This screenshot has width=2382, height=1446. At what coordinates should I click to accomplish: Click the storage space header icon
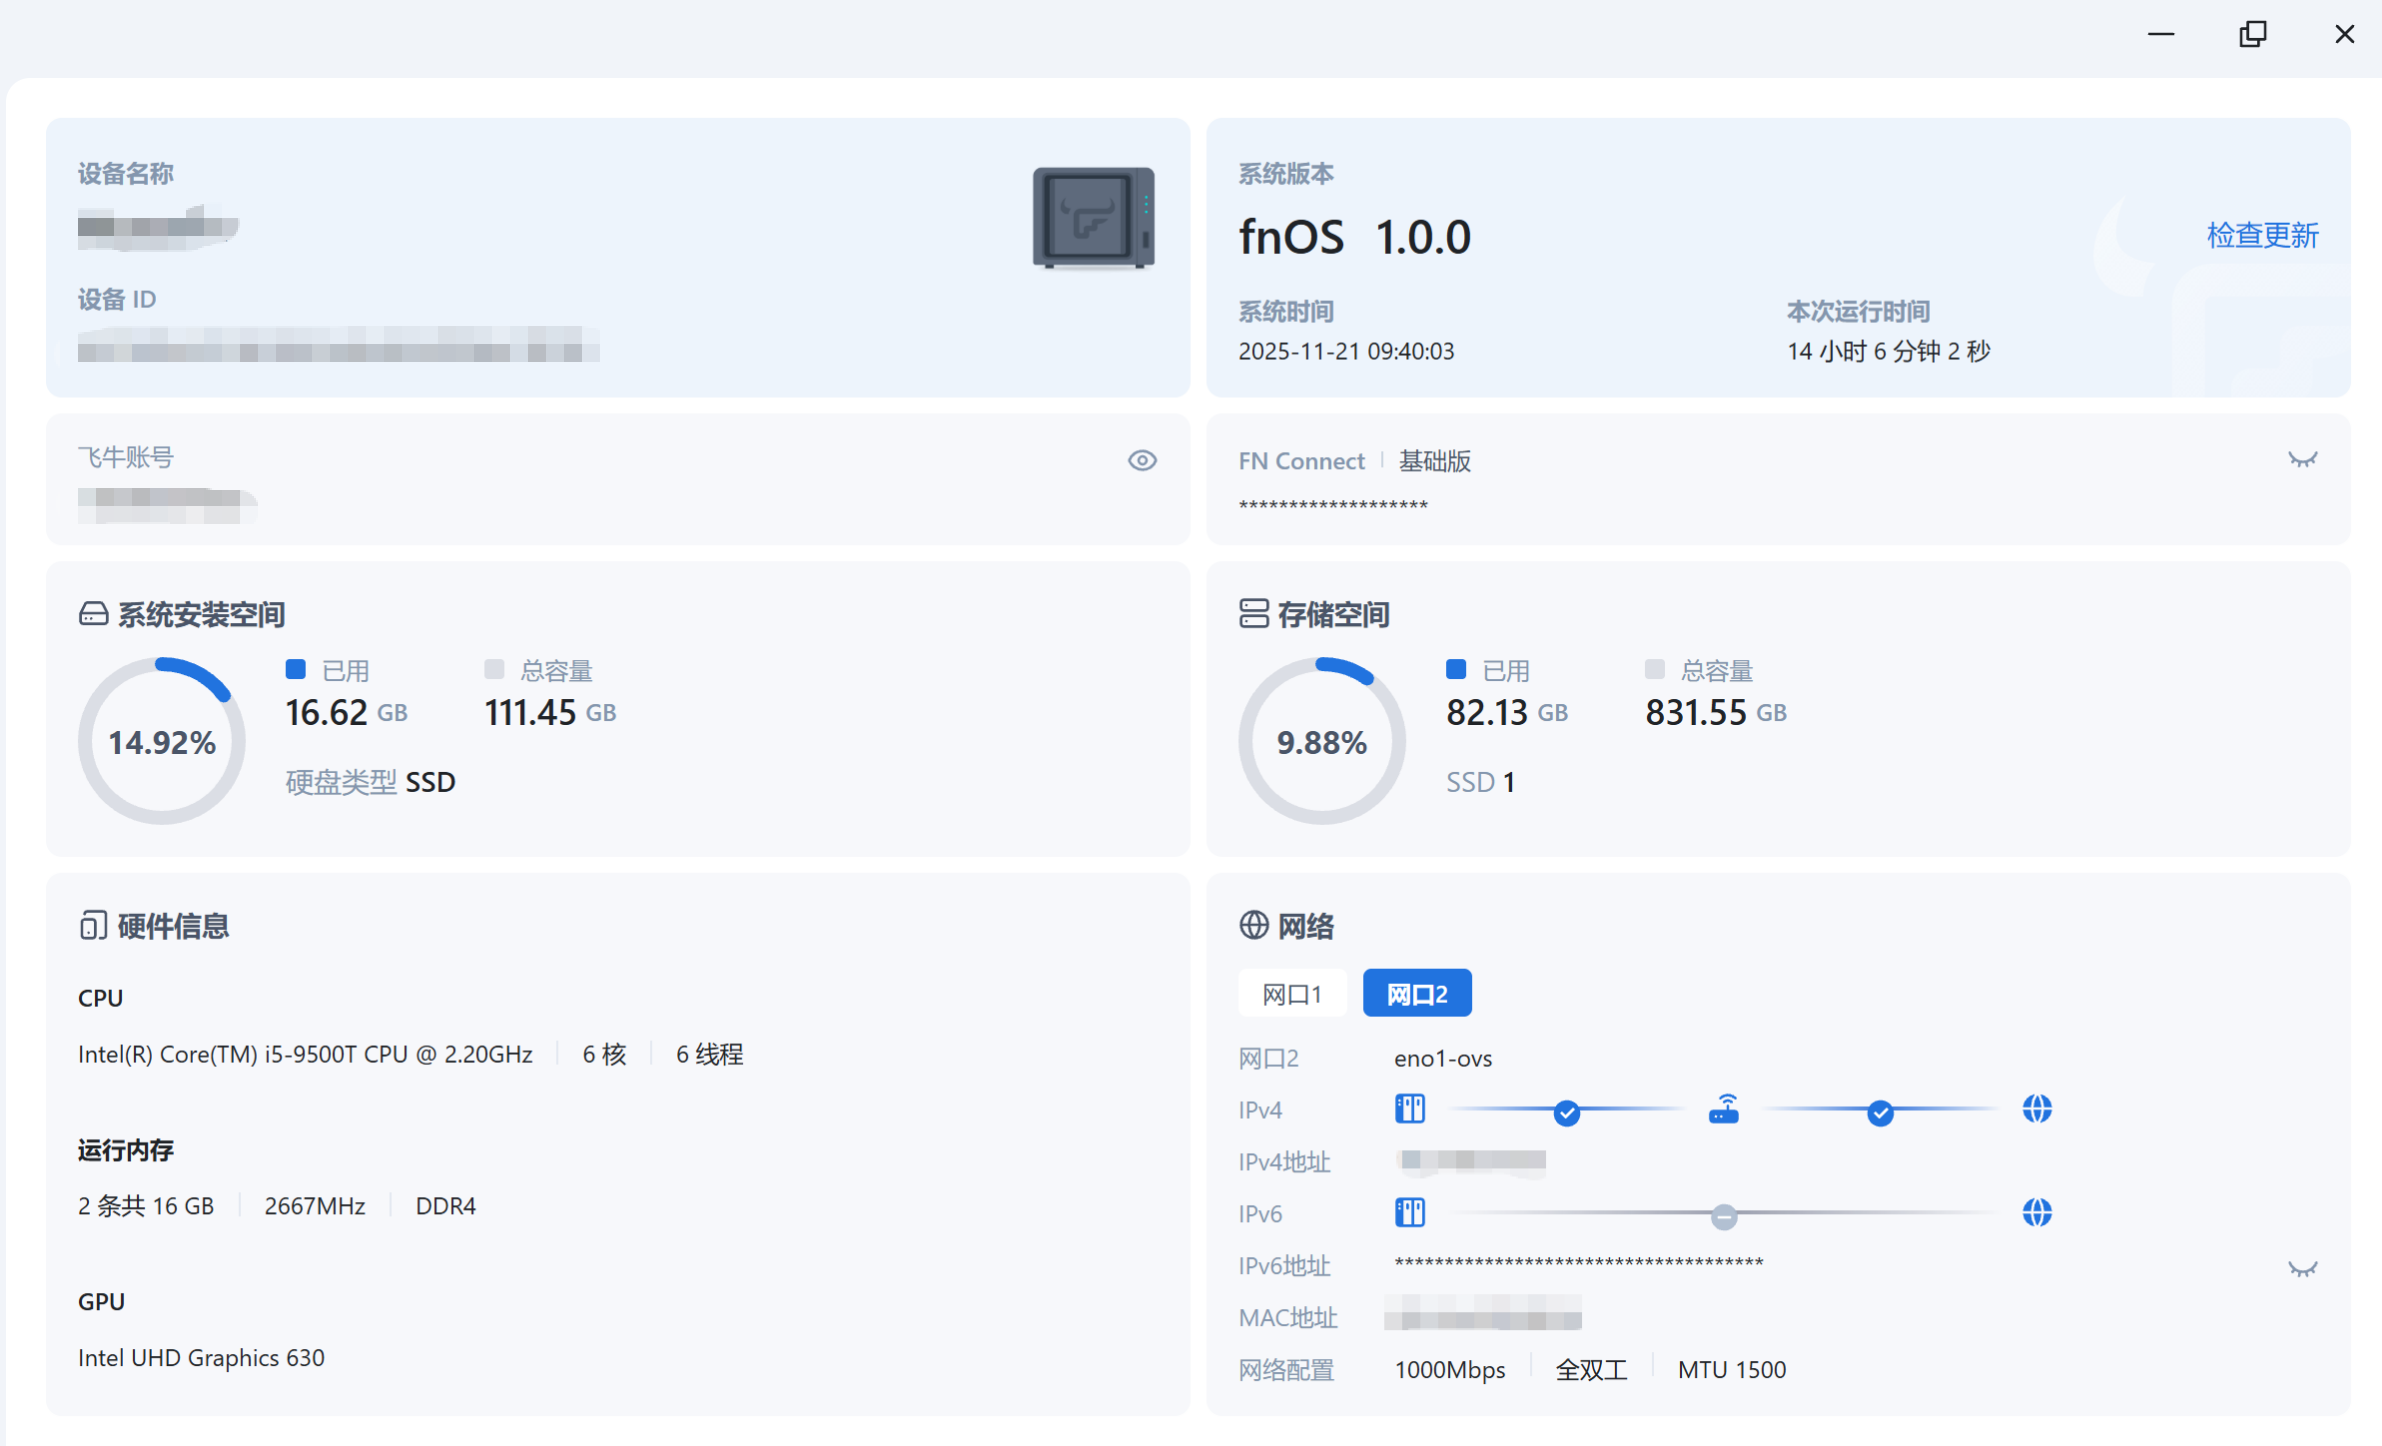point(1253,614)
